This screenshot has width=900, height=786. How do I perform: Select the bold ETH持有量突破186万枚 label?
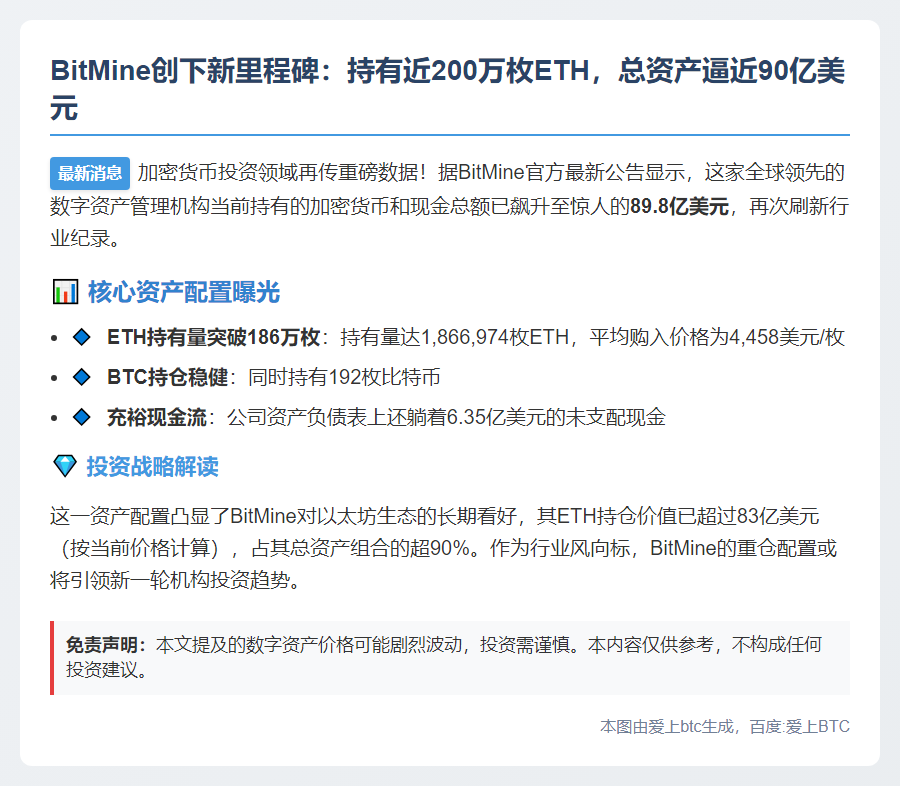click(x=213, y=338)
